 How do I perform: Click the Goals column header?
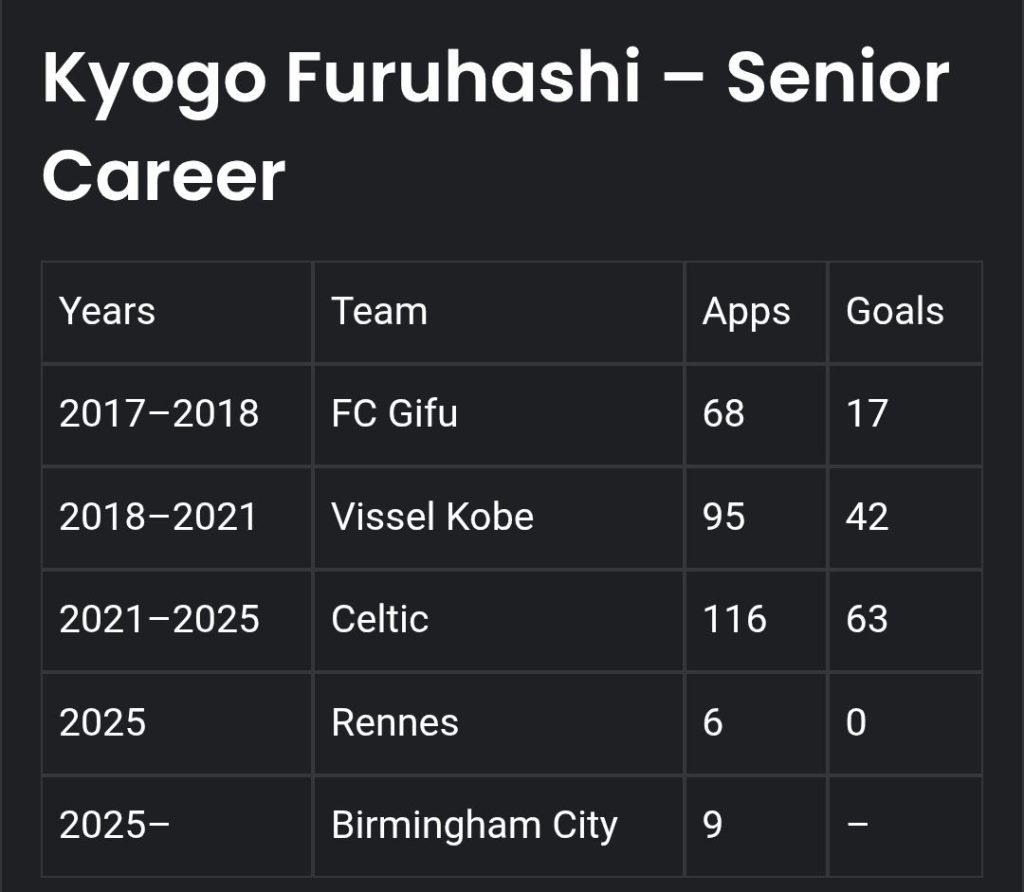905,312
